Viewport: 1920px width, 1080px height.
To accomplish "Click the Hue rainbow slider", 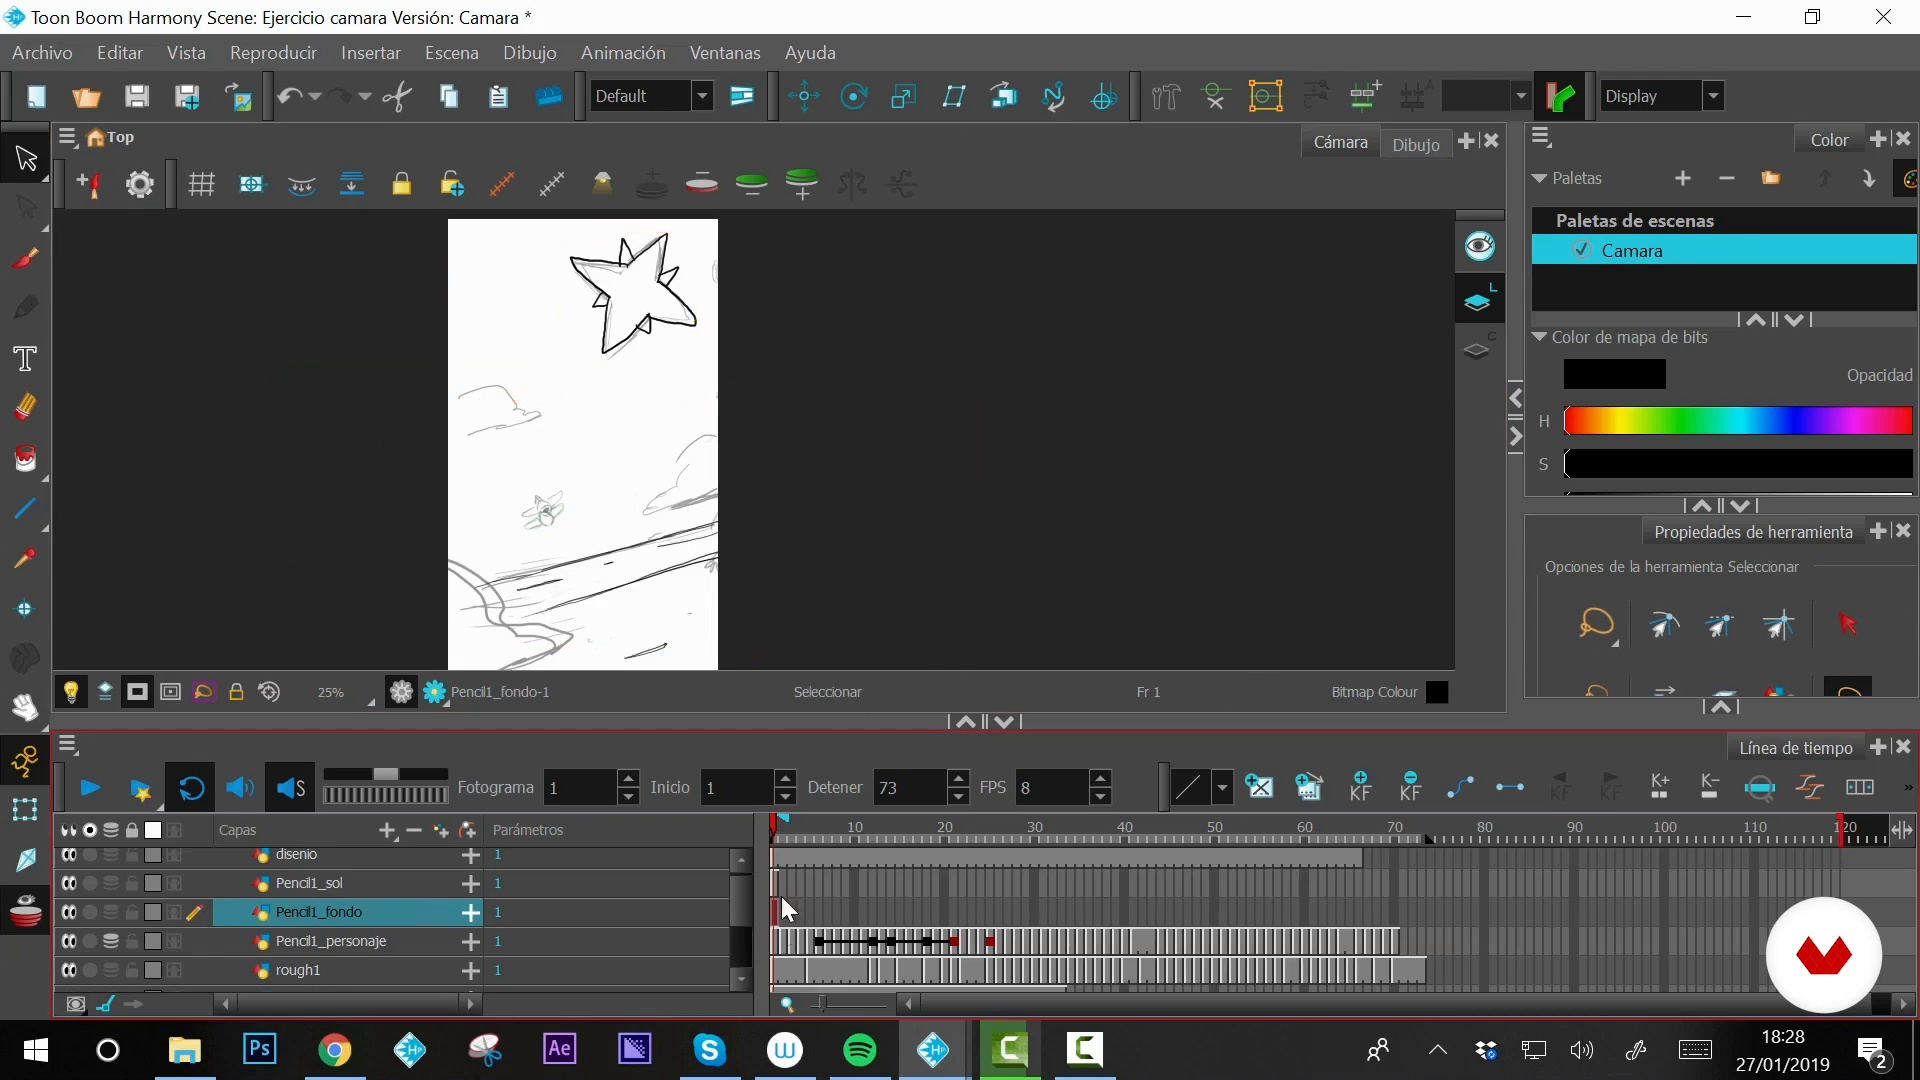I will [x=1738, y=421].
